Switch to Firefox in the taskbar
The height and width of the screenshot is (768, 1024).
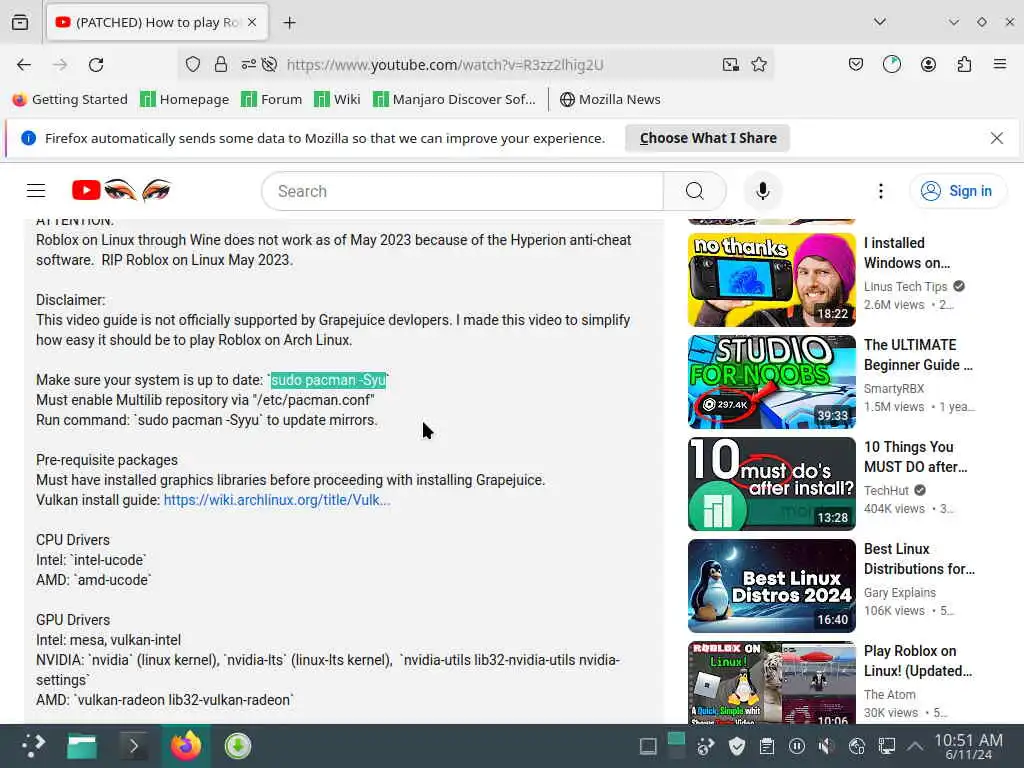coord(185,746)
